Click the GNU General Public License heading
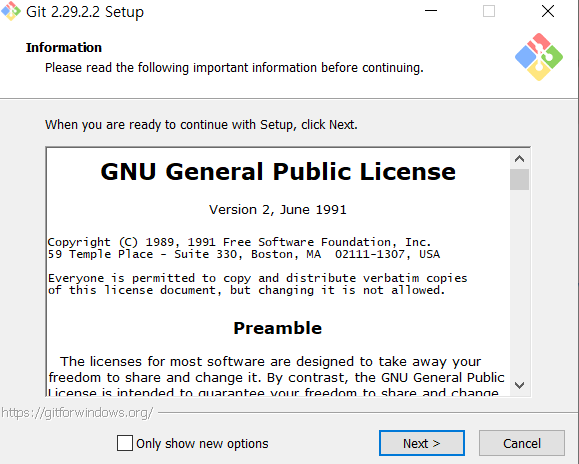The image size is (579, 464). (278, 172)
